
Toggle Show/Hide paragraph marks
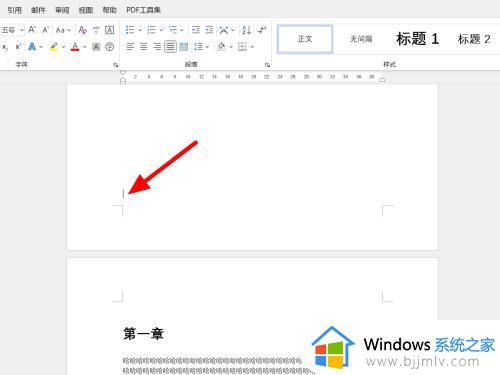[262, 30]
